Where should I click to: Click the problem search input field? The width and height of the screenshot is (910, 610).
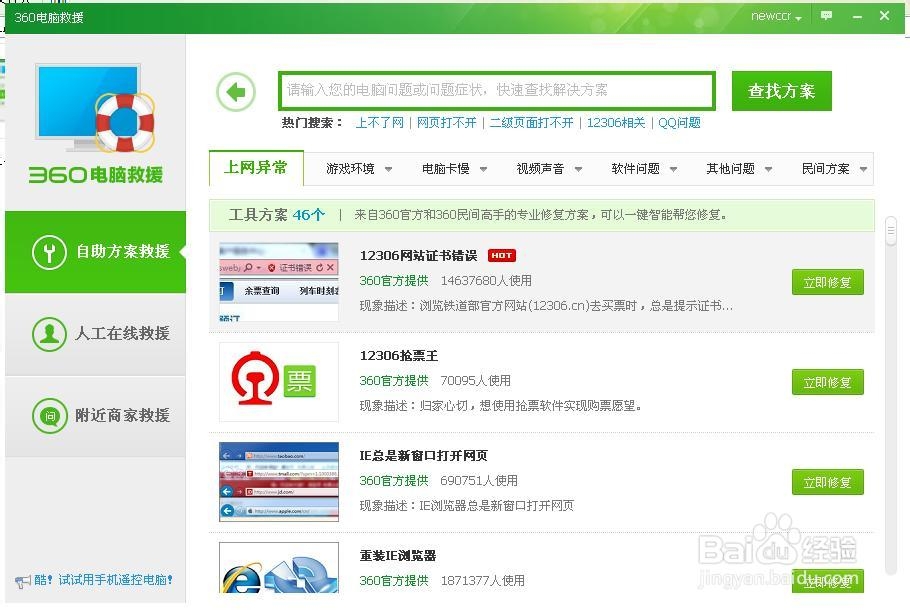tap(497, 91)
